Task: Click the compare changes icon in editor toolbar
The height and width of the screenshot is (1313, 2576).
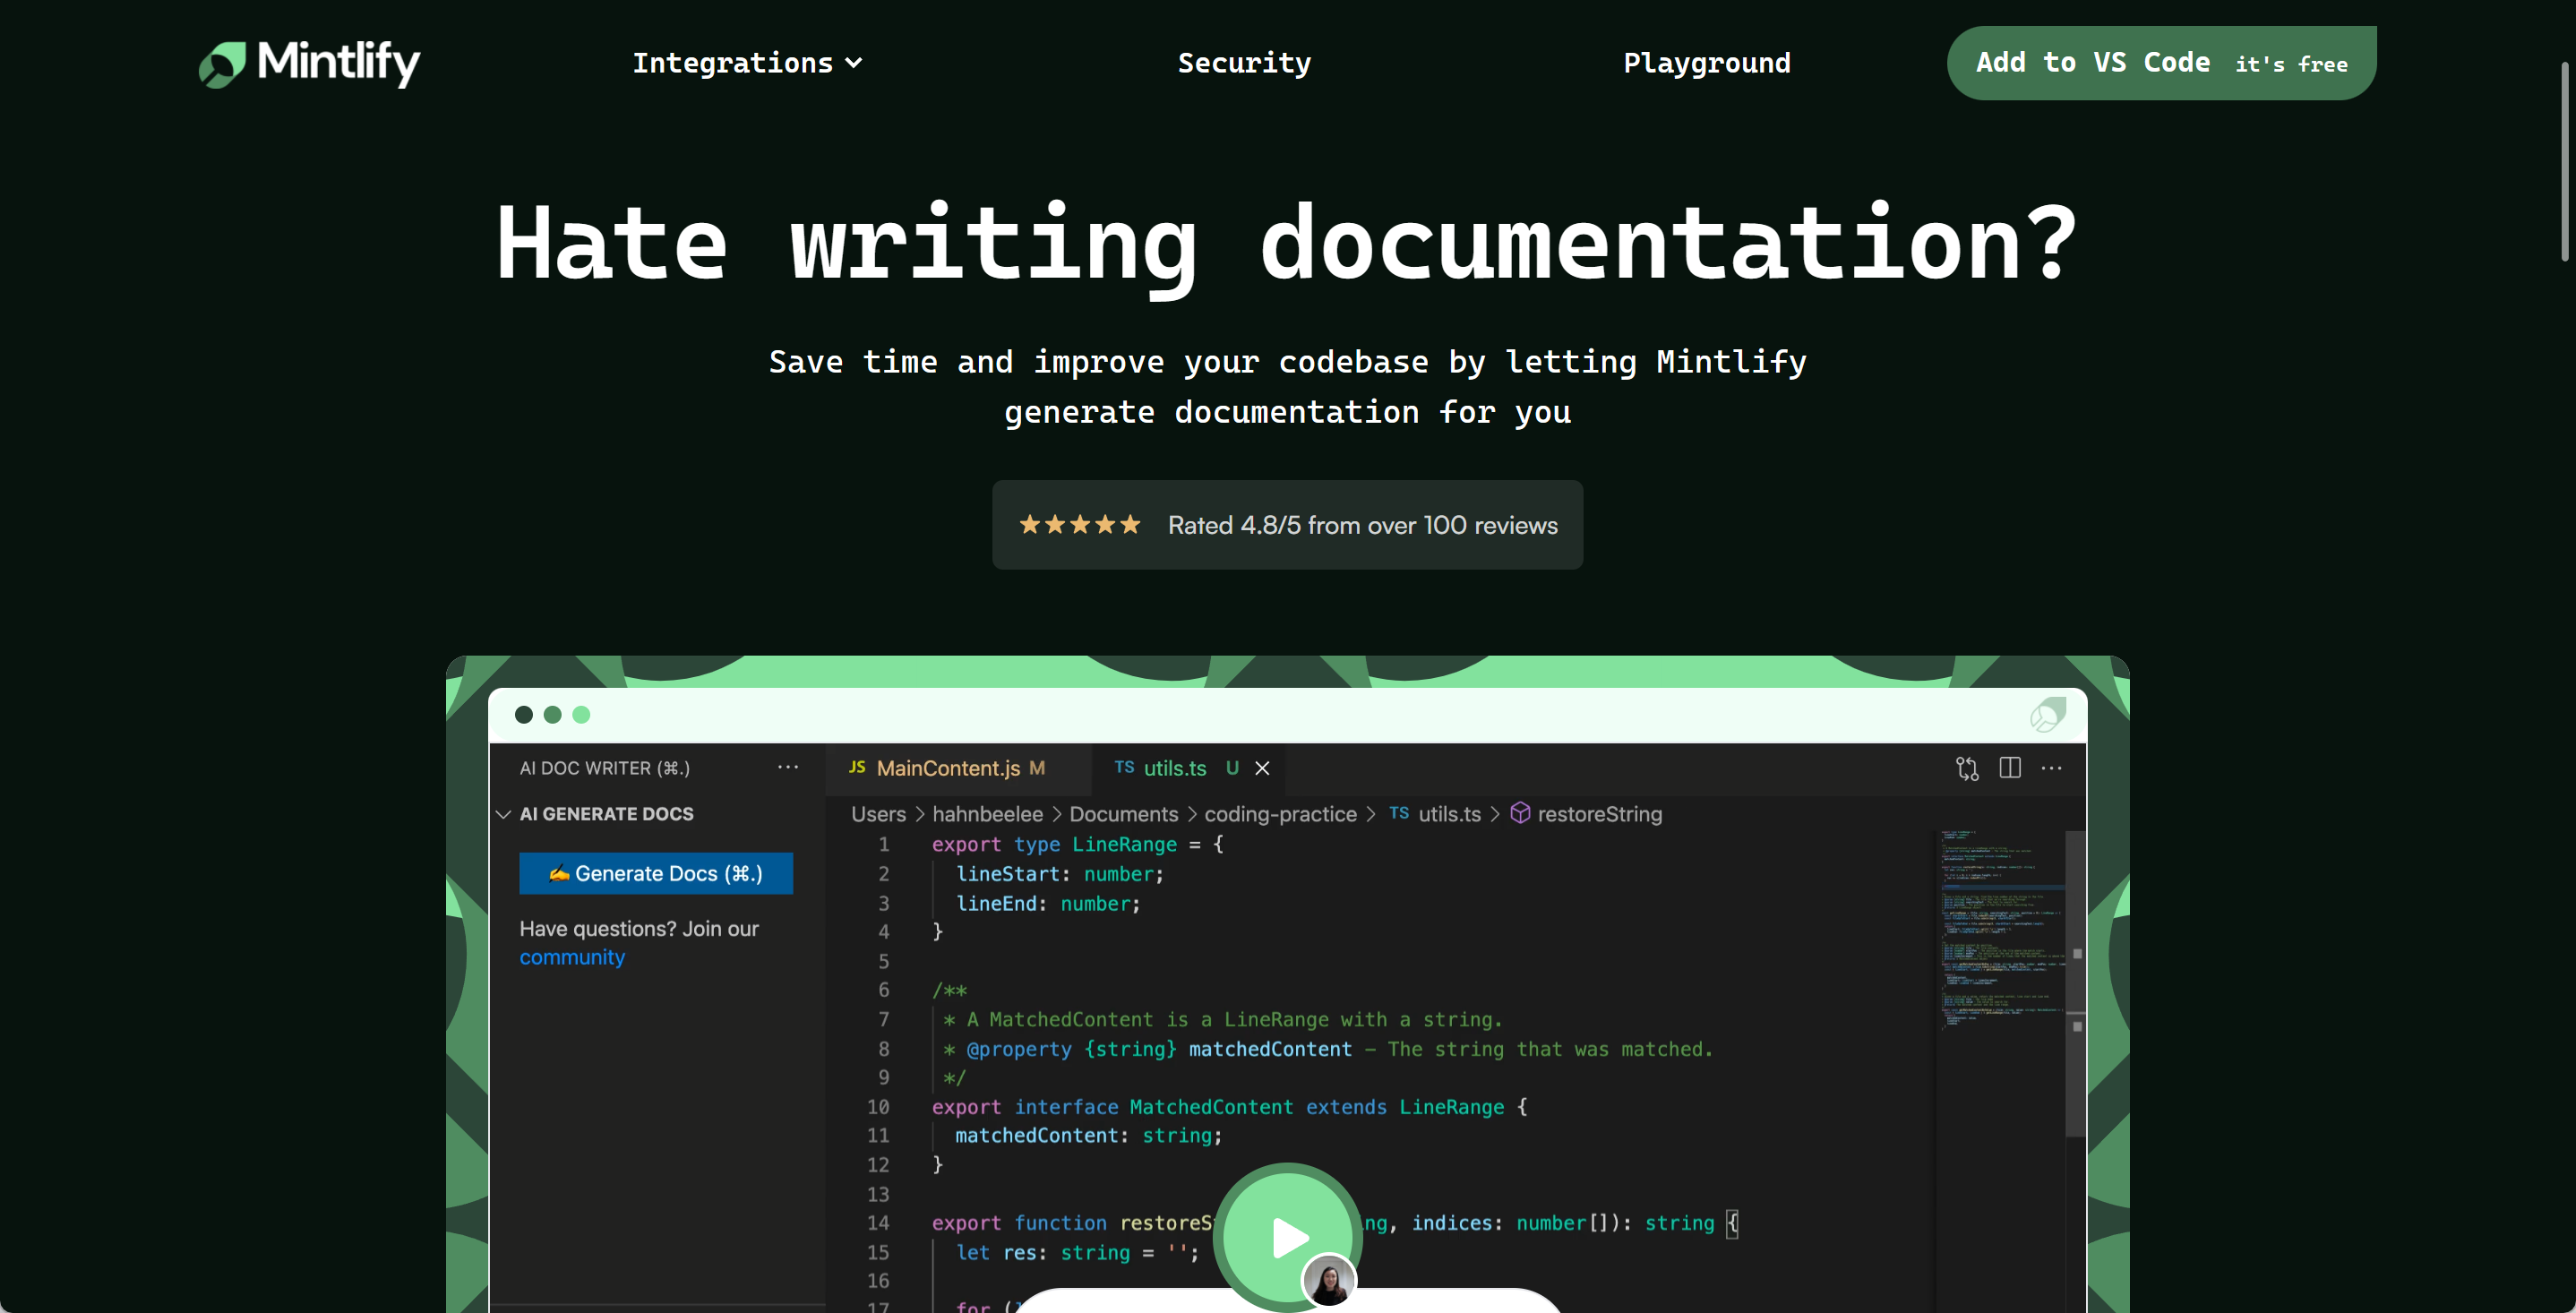Action: tap(1967, 768)
